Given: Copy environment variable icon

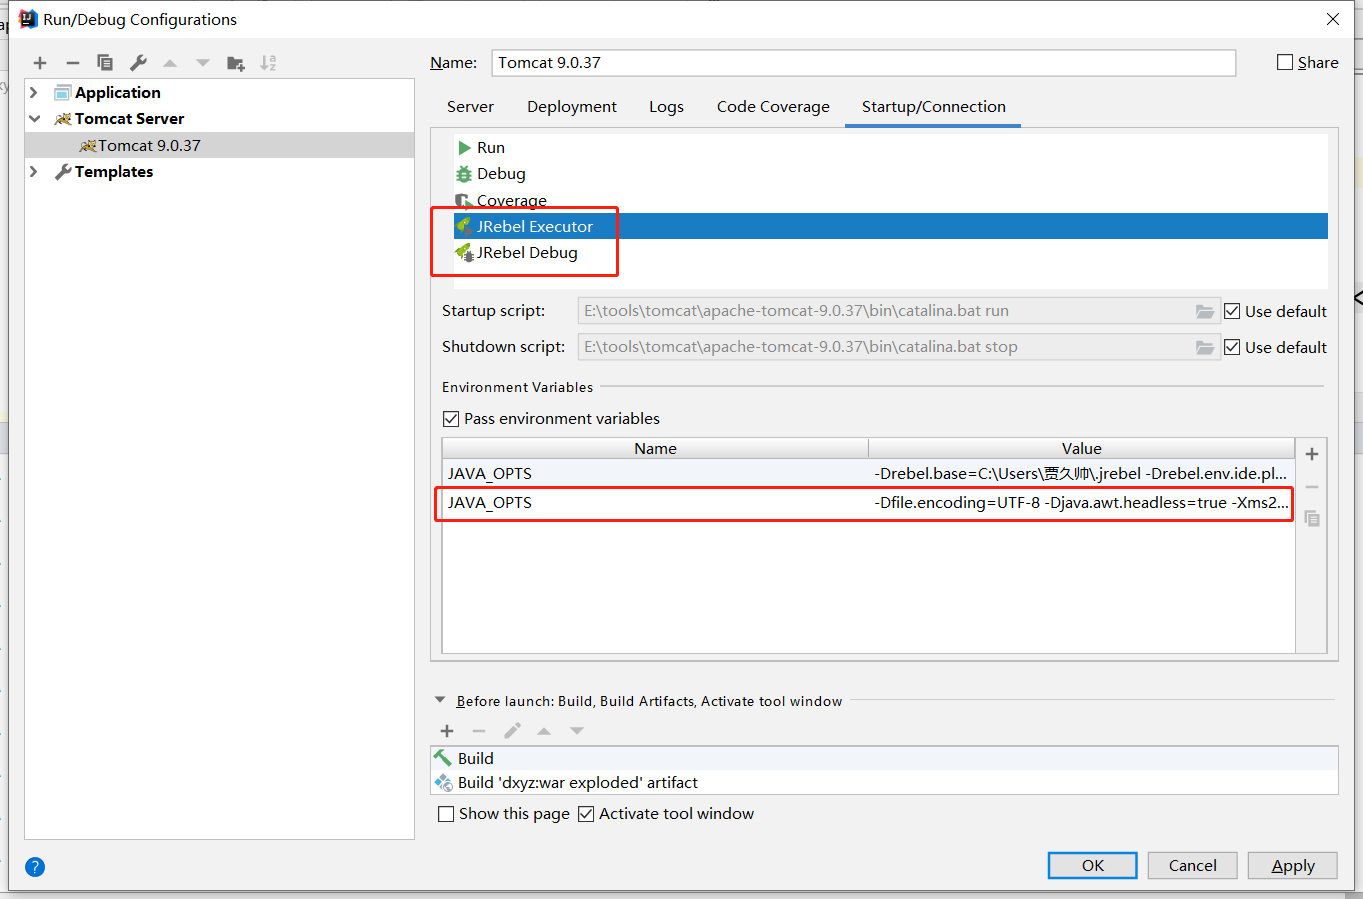Looking at the screenshot, I should (1312, 518).
